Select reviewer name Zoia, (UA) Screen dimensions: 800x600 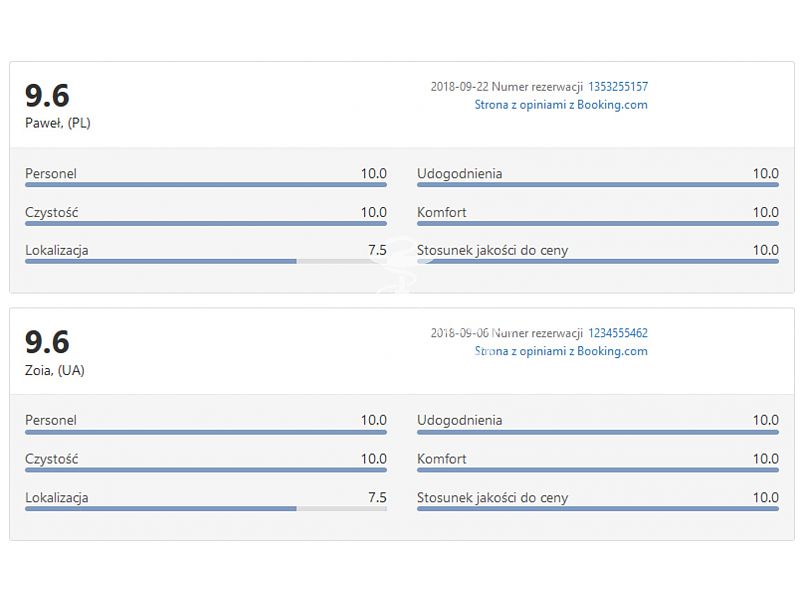55,370
